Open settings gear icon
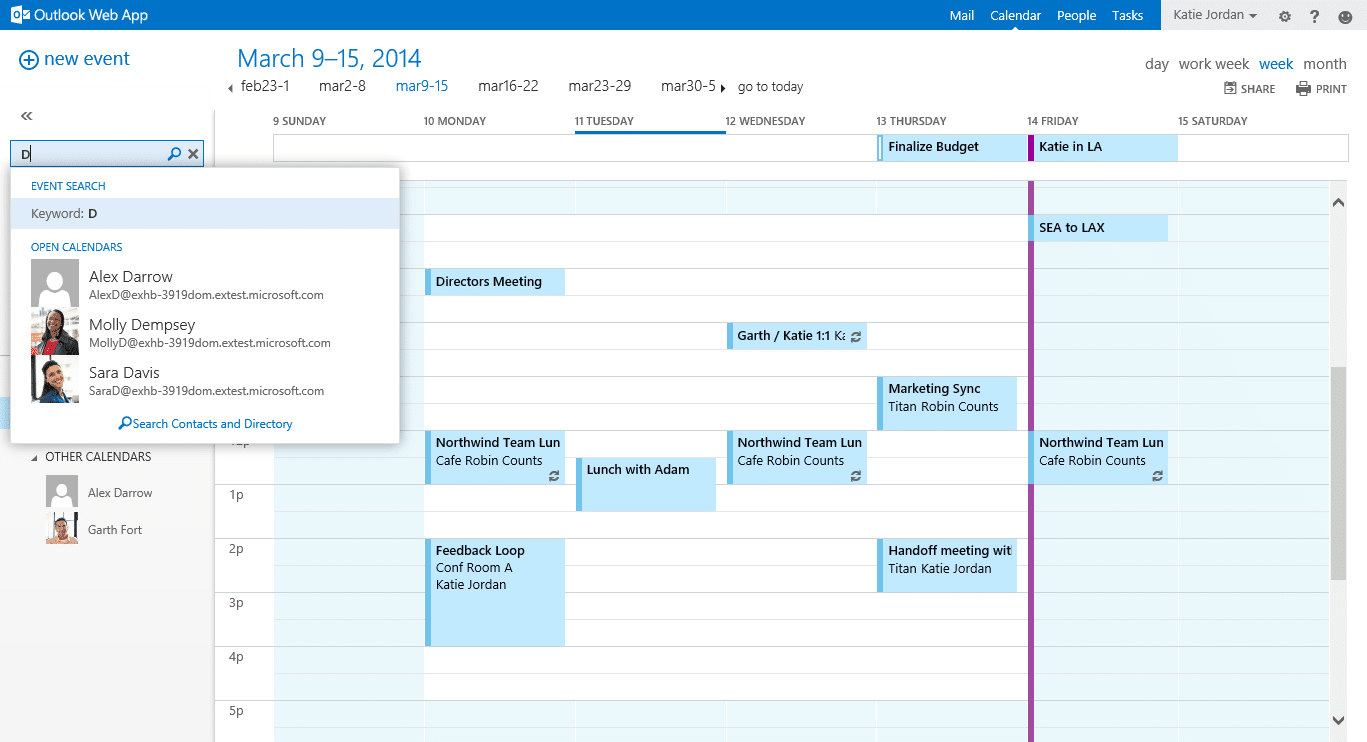This screenshot has width=1367, height=742. 1285,16
